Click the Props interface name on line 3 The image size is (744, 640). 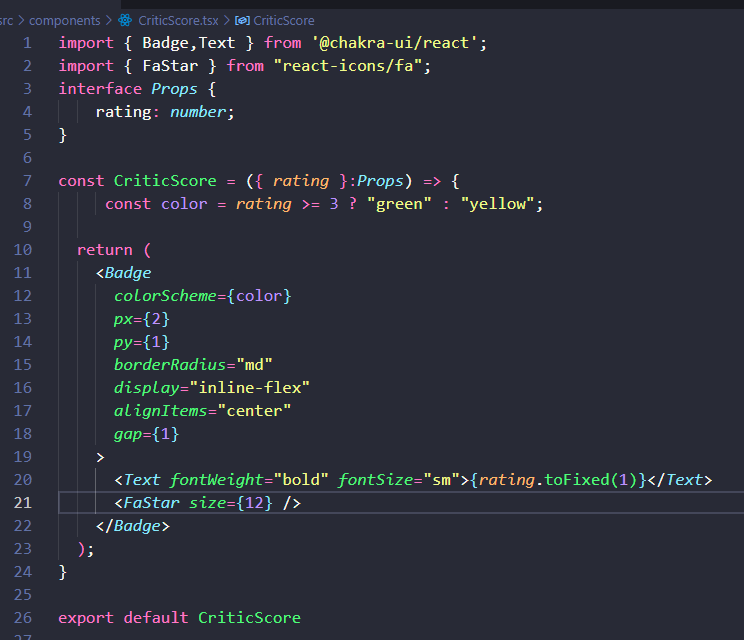tap(174, 89)
